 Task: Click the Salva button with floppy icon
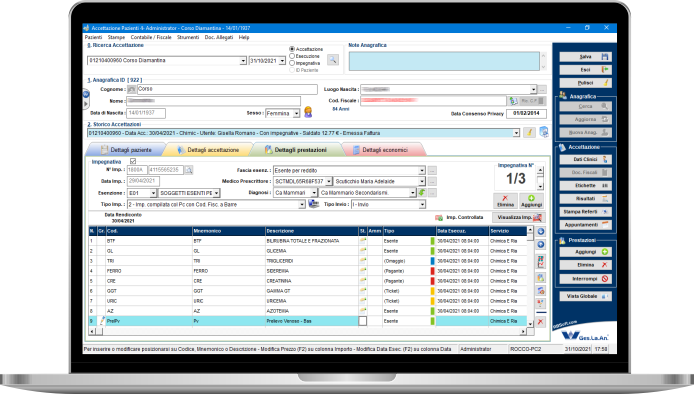click(x=586, y=57)
